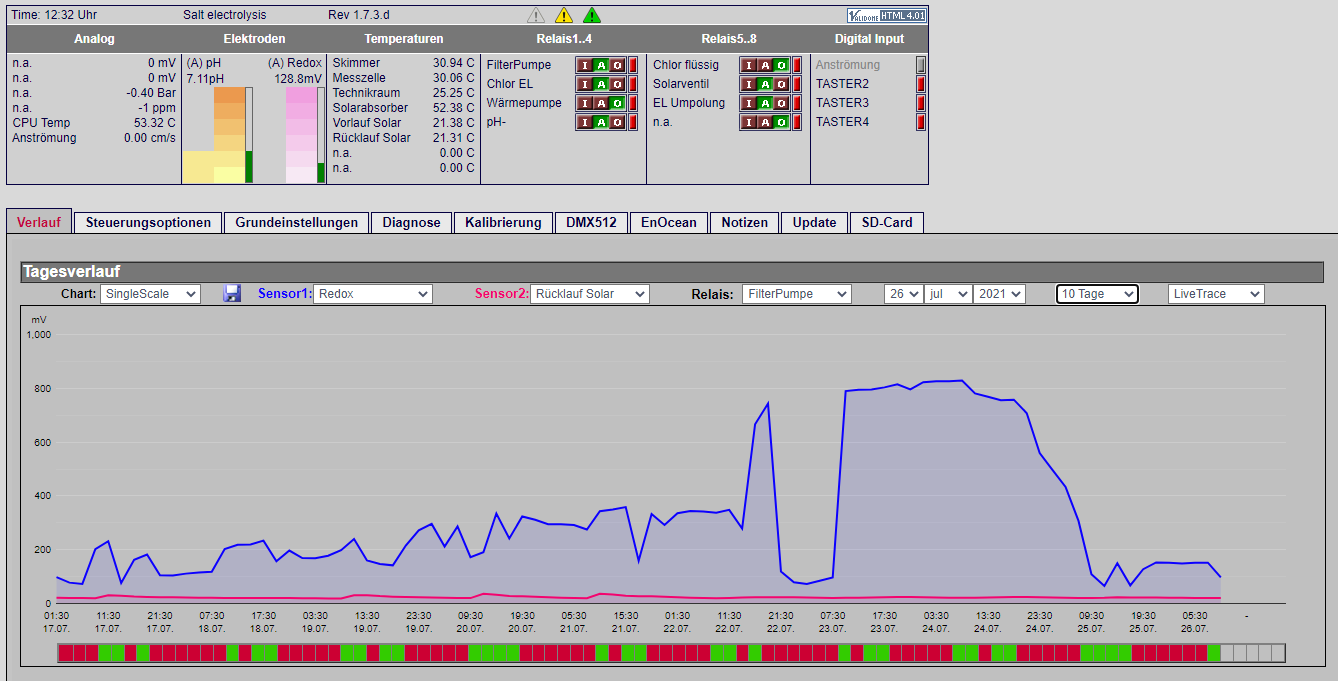Open the month dropdown showing jul
This screenshot has width=1338, height=681.
click(948, 294)
